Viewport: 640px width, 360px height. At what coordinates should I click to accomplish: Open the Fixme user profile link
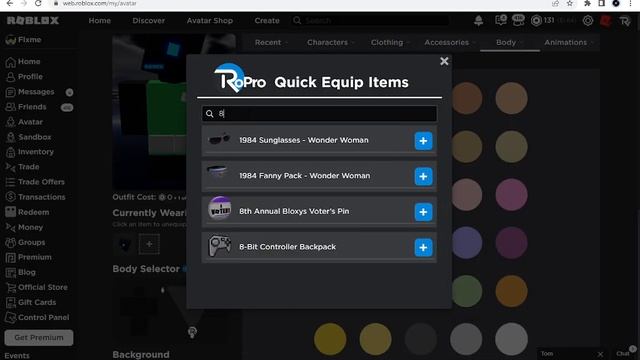click(24, 40)
